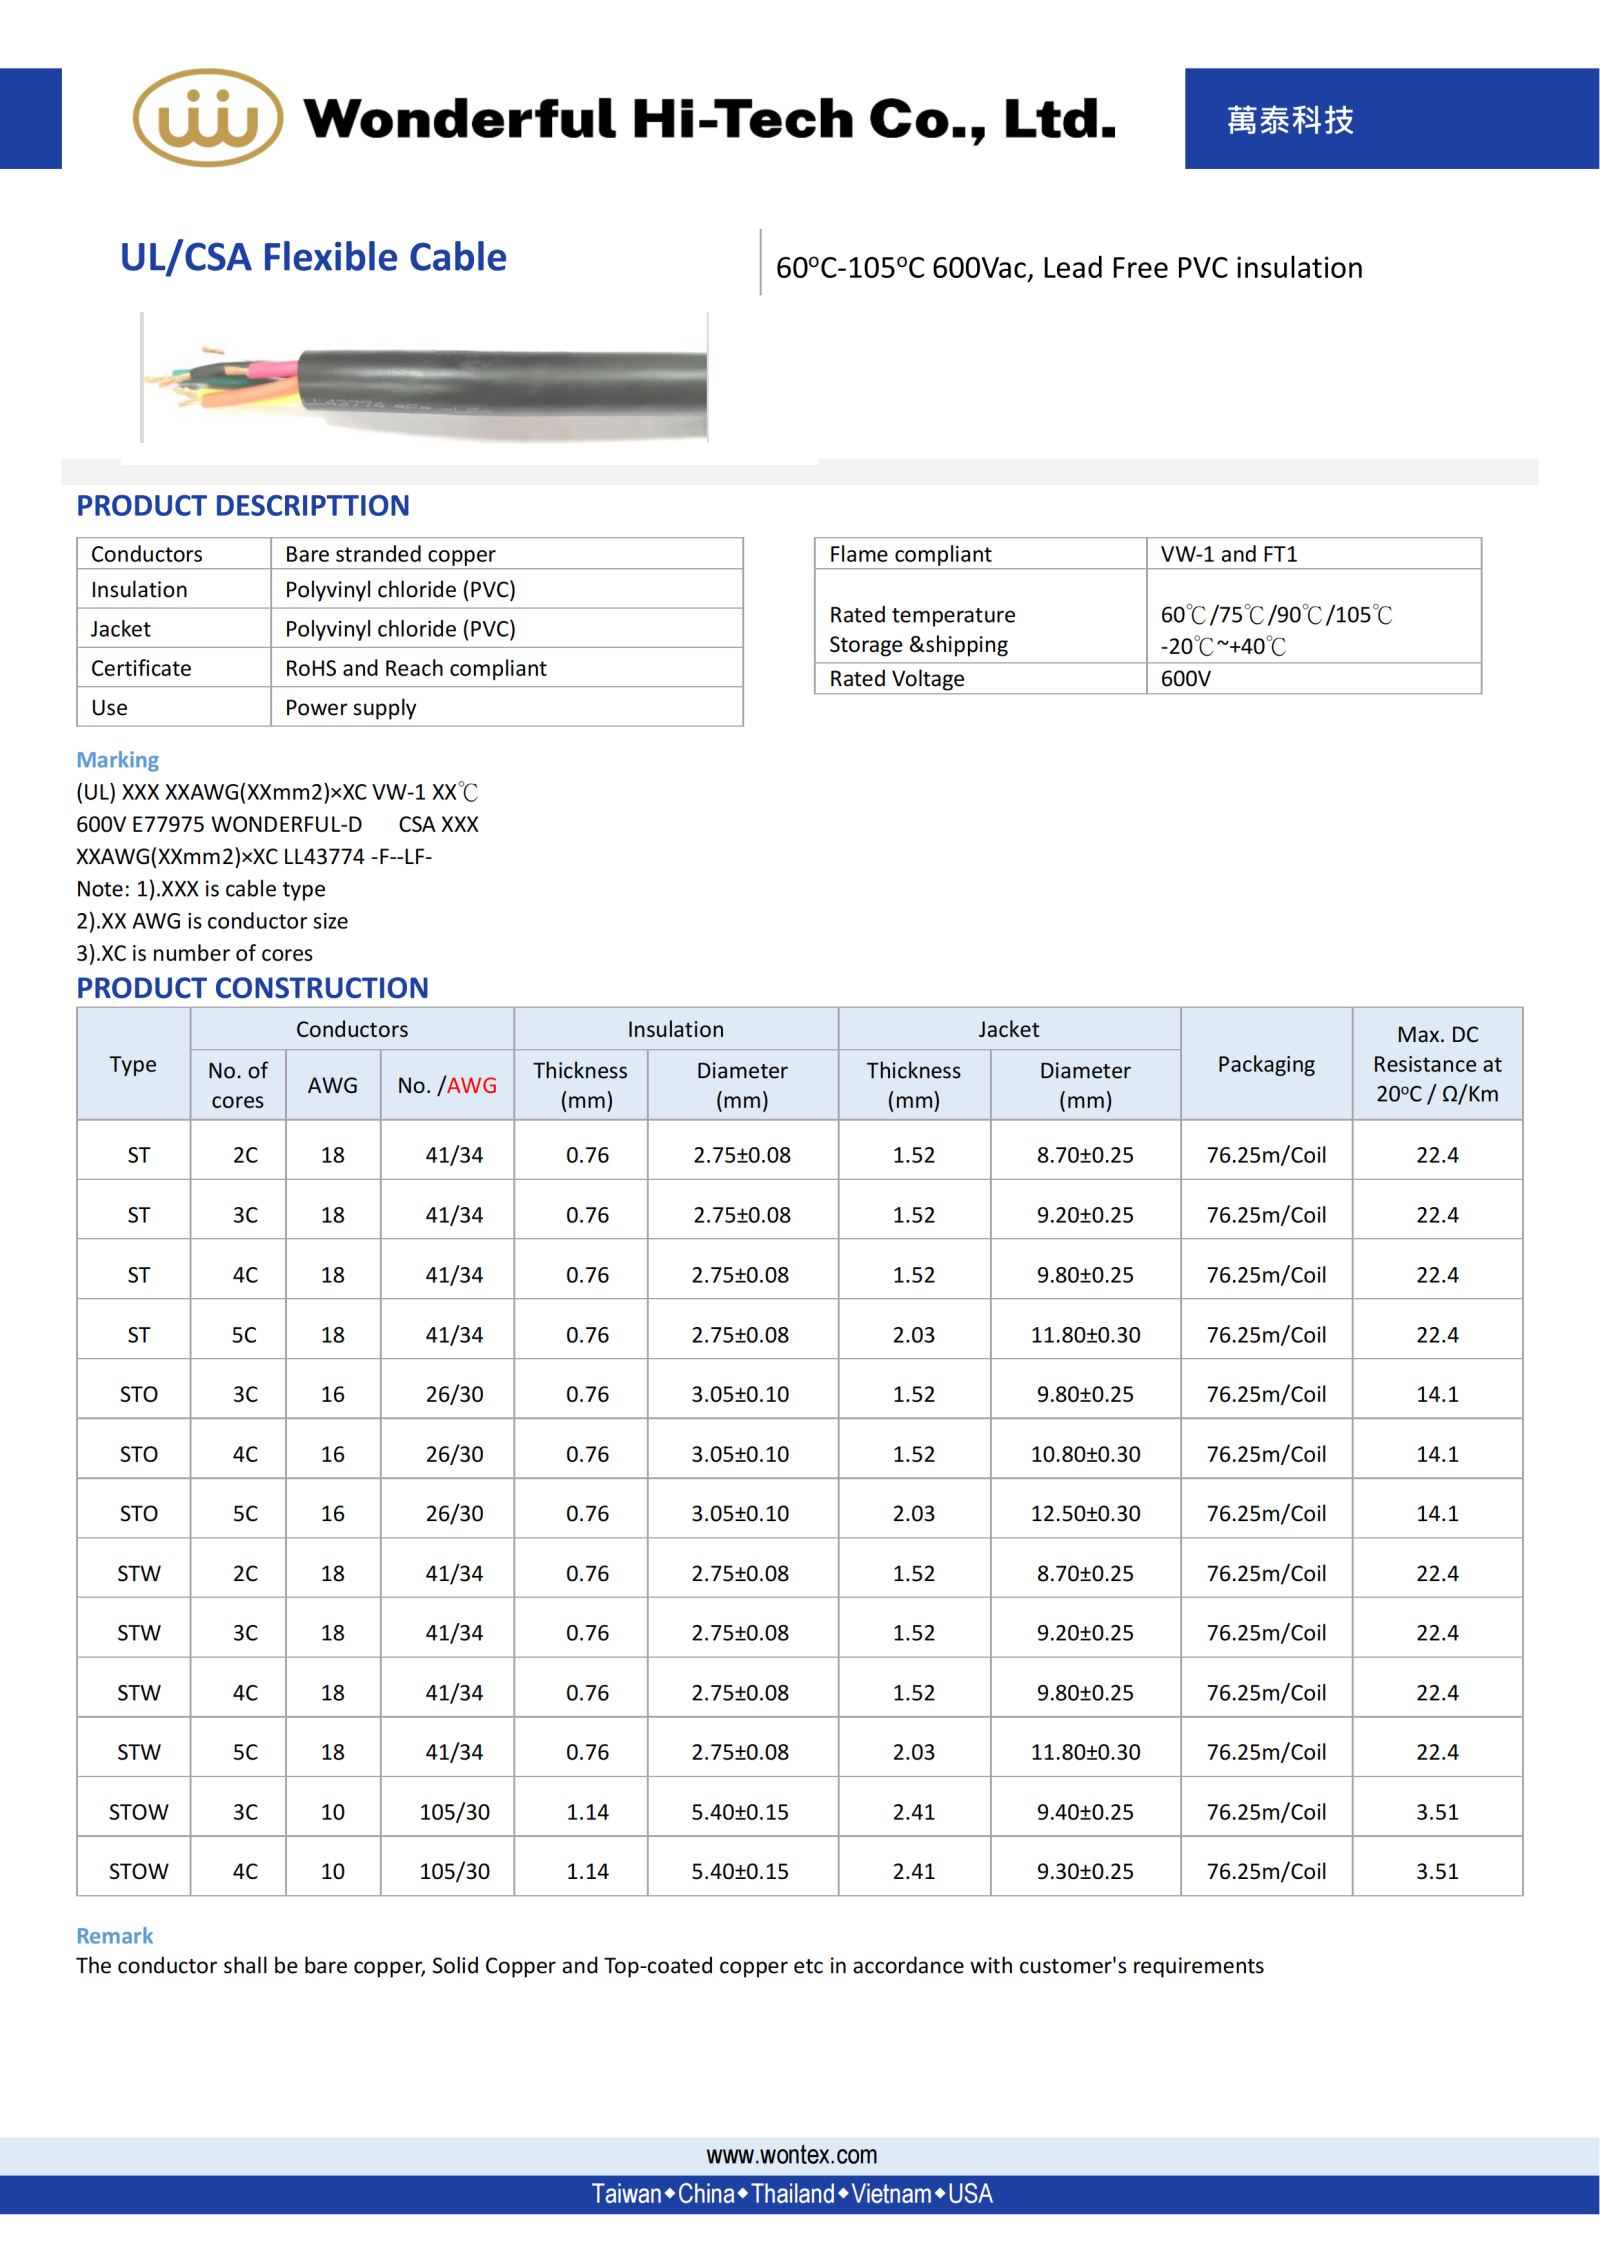Select the VW-1 and FT1 flame compliance value
Viewport: 1600px width, 2262px height.
(x=1228, y=554)
